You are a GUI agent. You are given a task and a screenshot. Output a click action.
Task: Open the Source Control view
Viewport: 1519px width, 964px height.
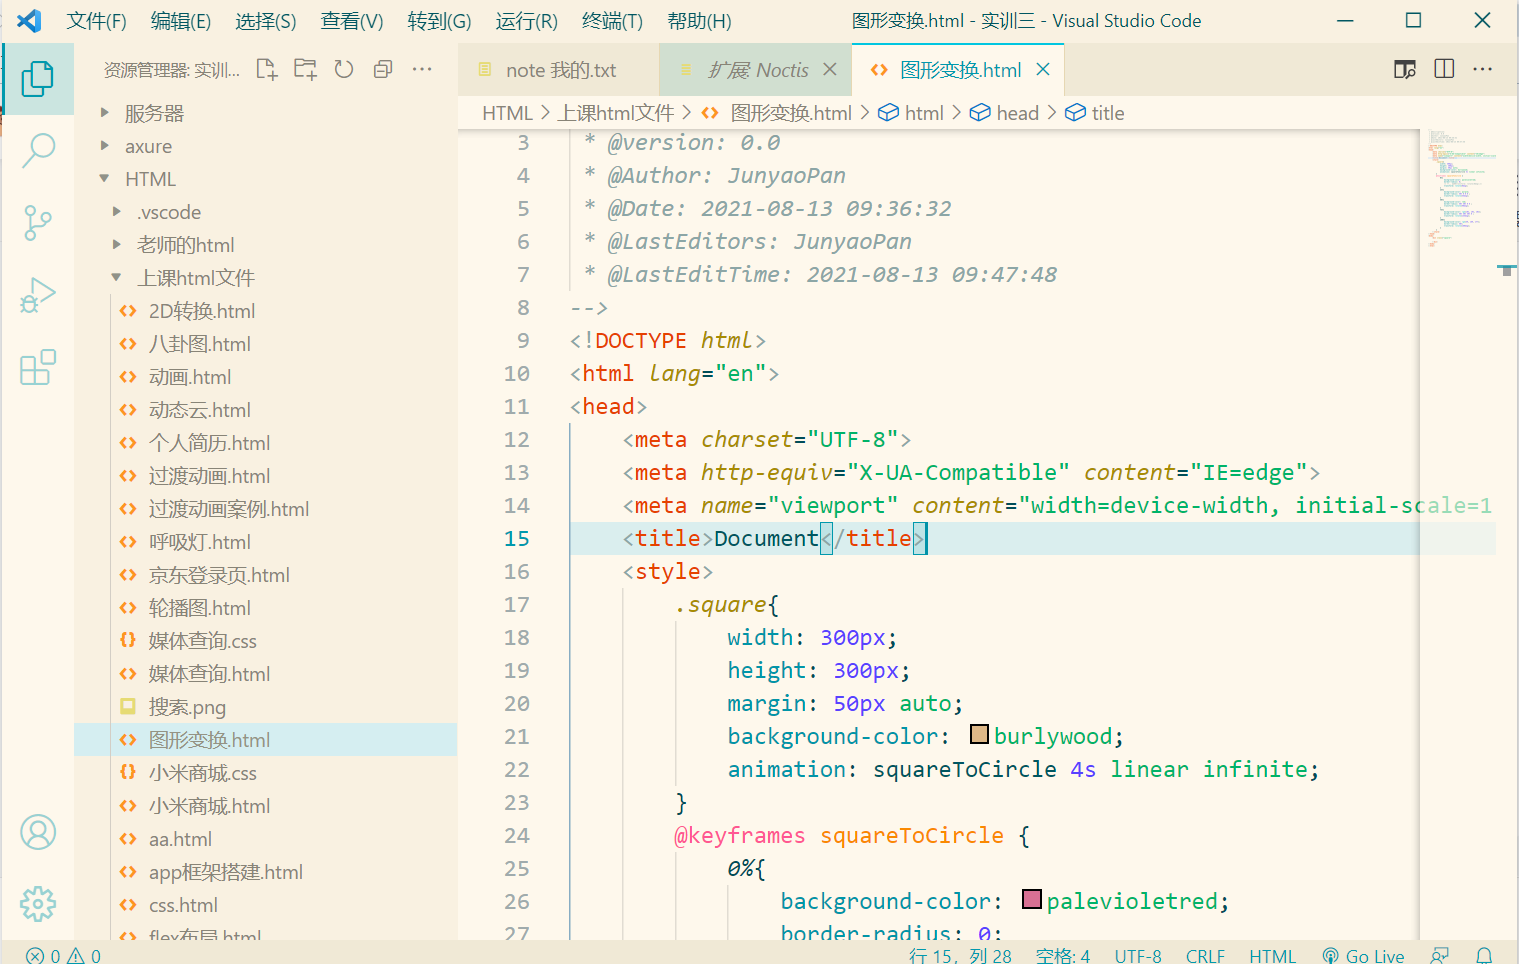click(x=38, y=222)
